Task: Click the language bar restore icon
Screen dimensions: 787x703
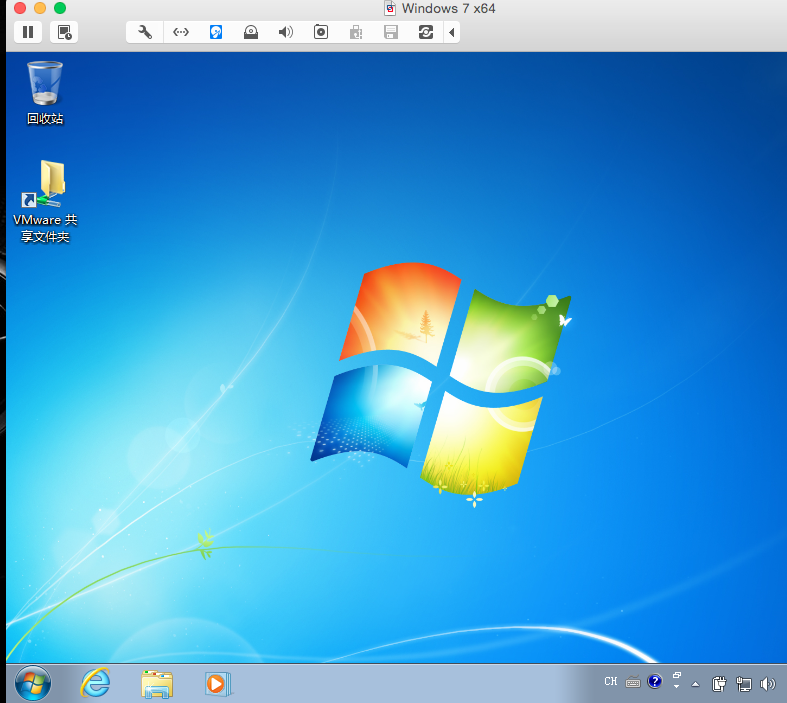Action: [677, 676]
